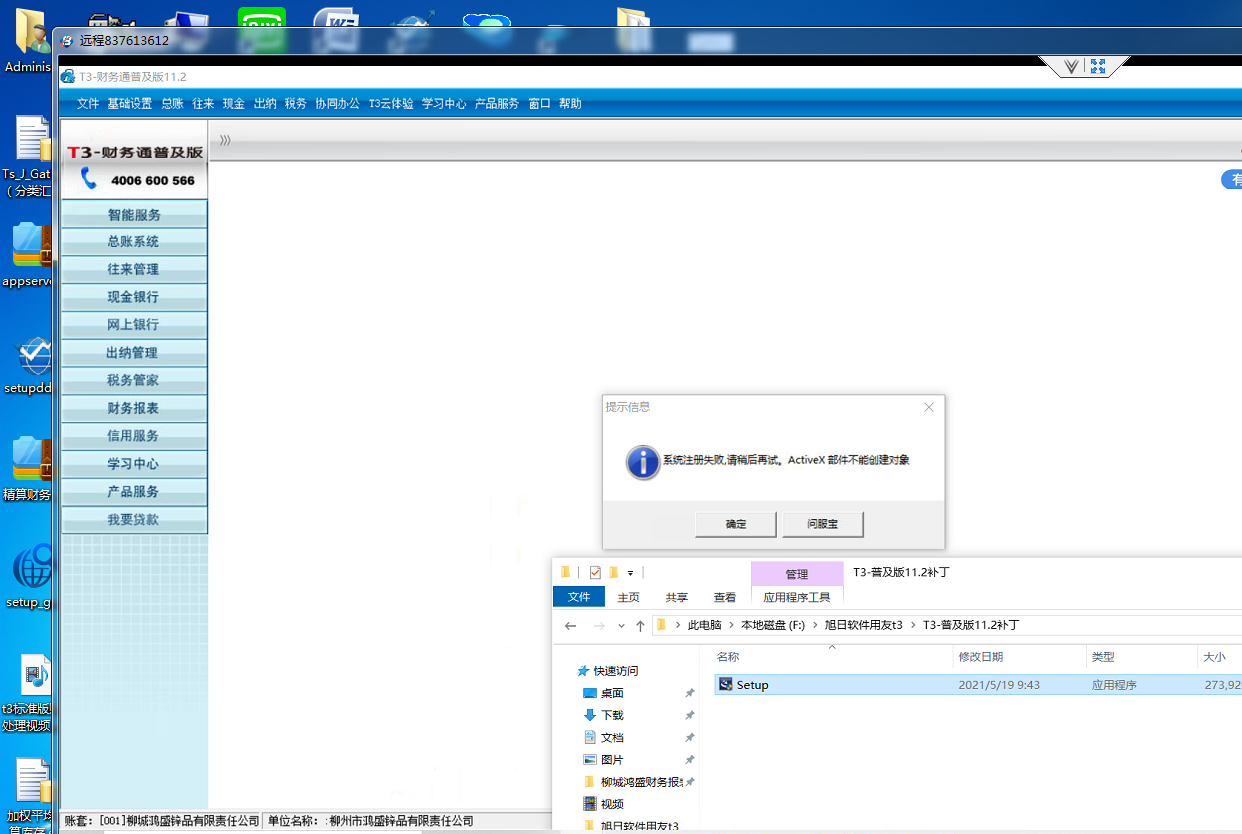Click the Setup application file icon

726,685
